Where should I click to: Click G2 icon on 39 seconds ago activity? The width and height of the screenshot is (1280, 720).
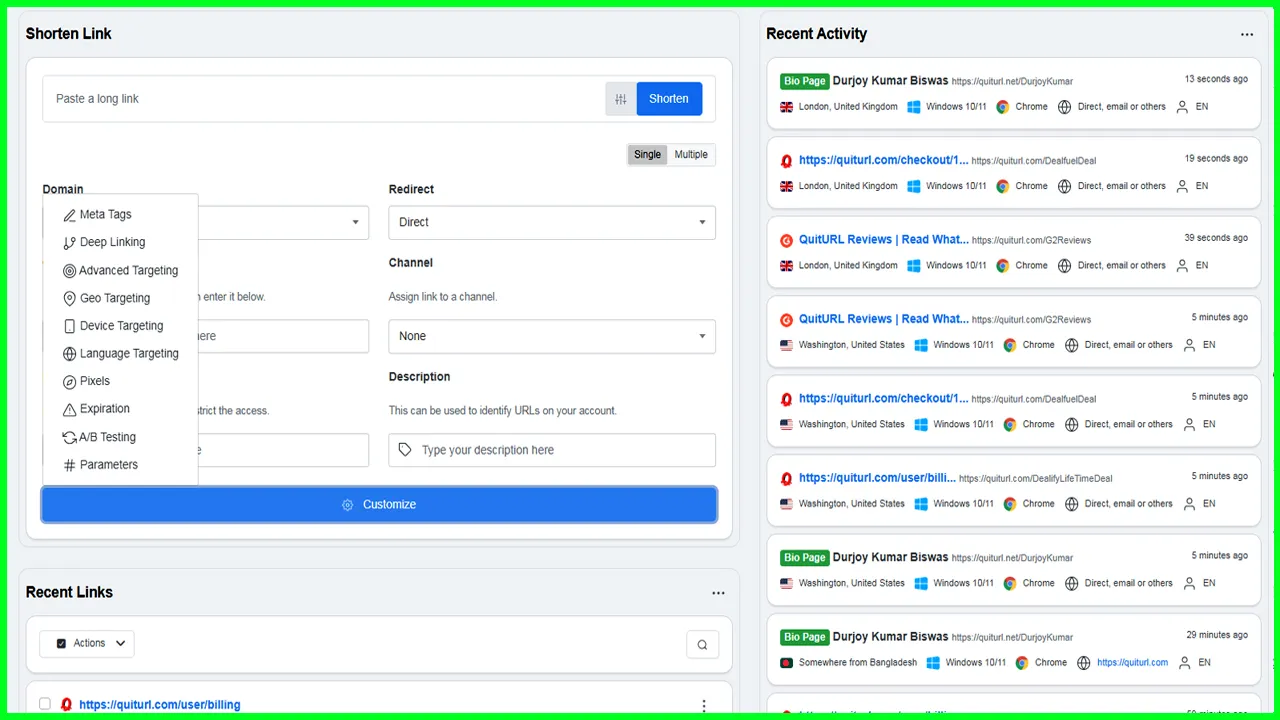click(787, 240)
